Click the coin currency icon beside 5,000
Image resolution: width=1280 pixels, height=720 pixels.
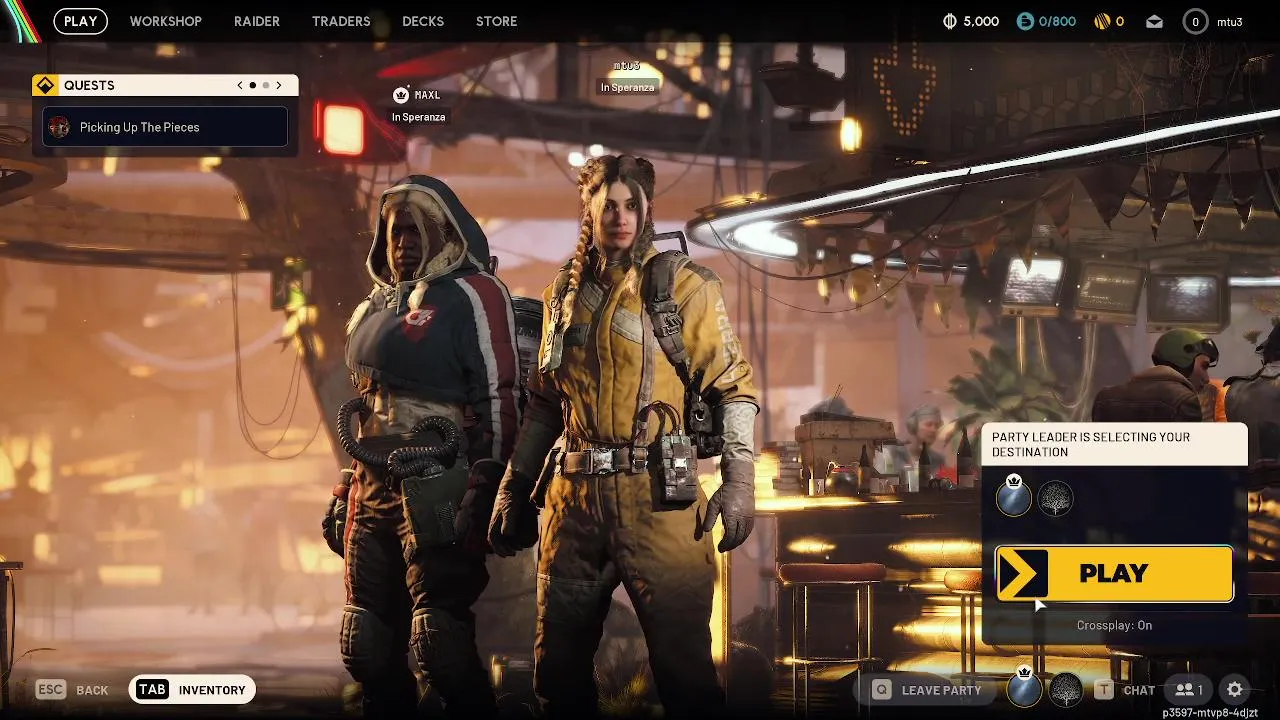click(x=950, y=21)
